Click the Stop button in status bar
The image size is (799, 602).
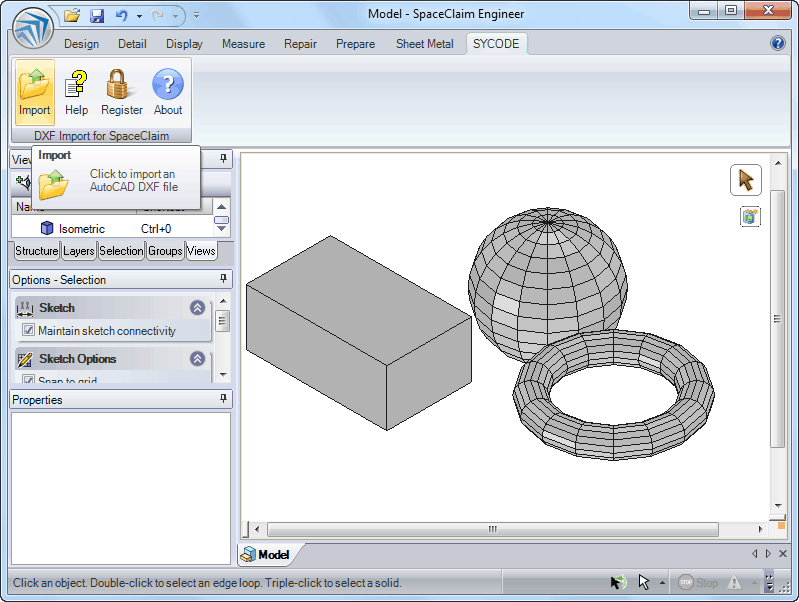tap(698, 582)
